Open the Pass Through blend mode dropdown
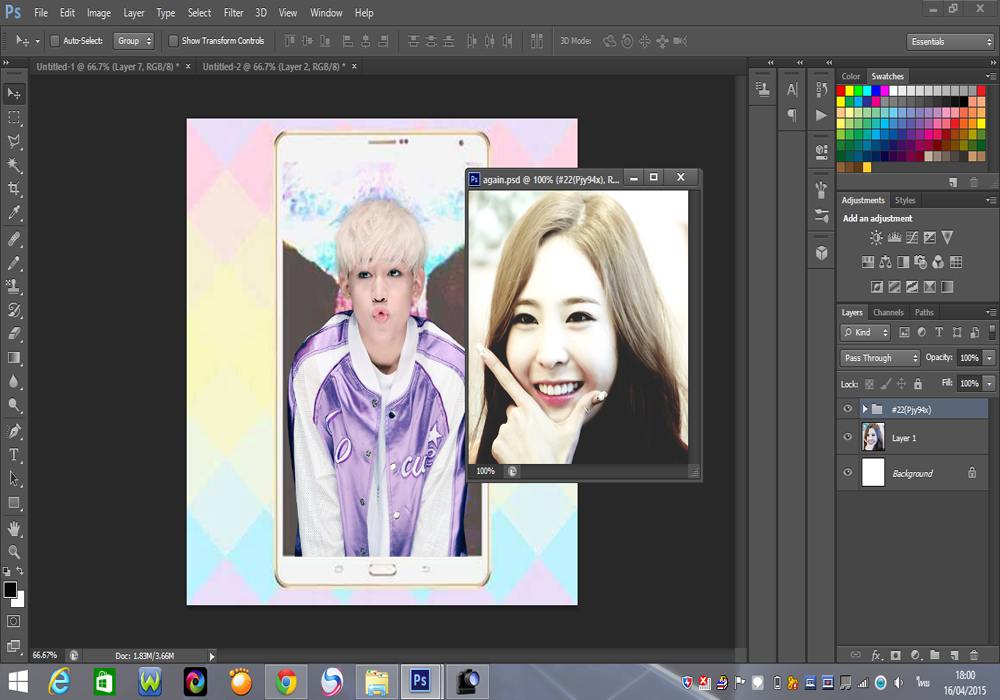1000x700 pixels. coord(880,358)
